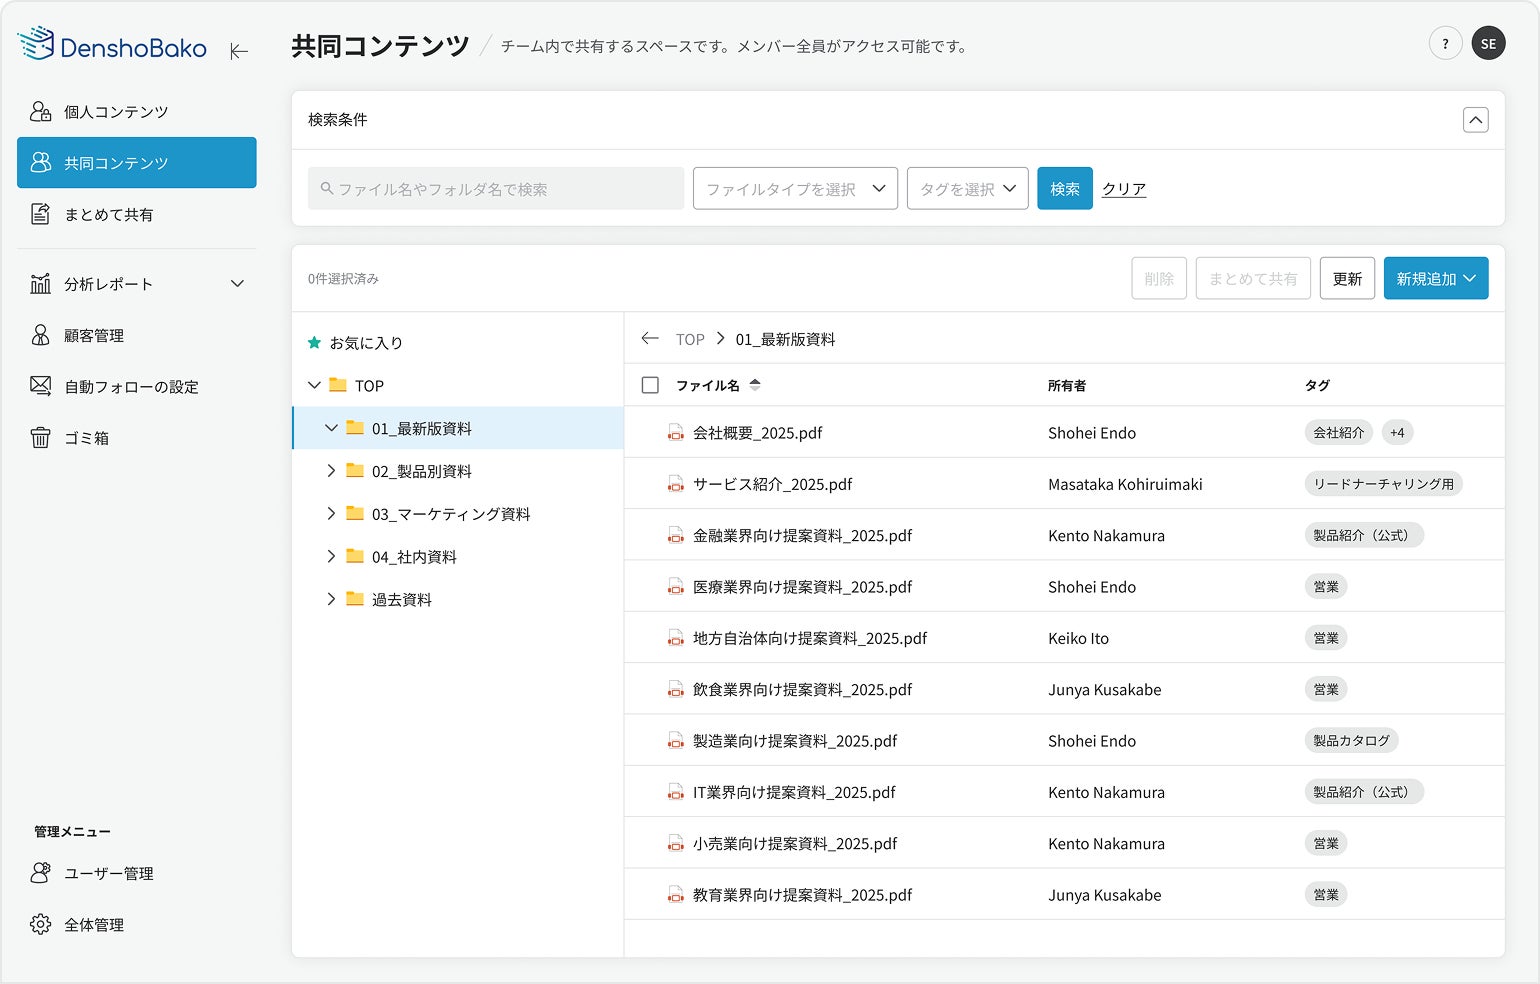This screenshot has width=1540, height=984.
Task: Click the back arrow beside TOP breadcrumb
Action: (x=650, y=339)
